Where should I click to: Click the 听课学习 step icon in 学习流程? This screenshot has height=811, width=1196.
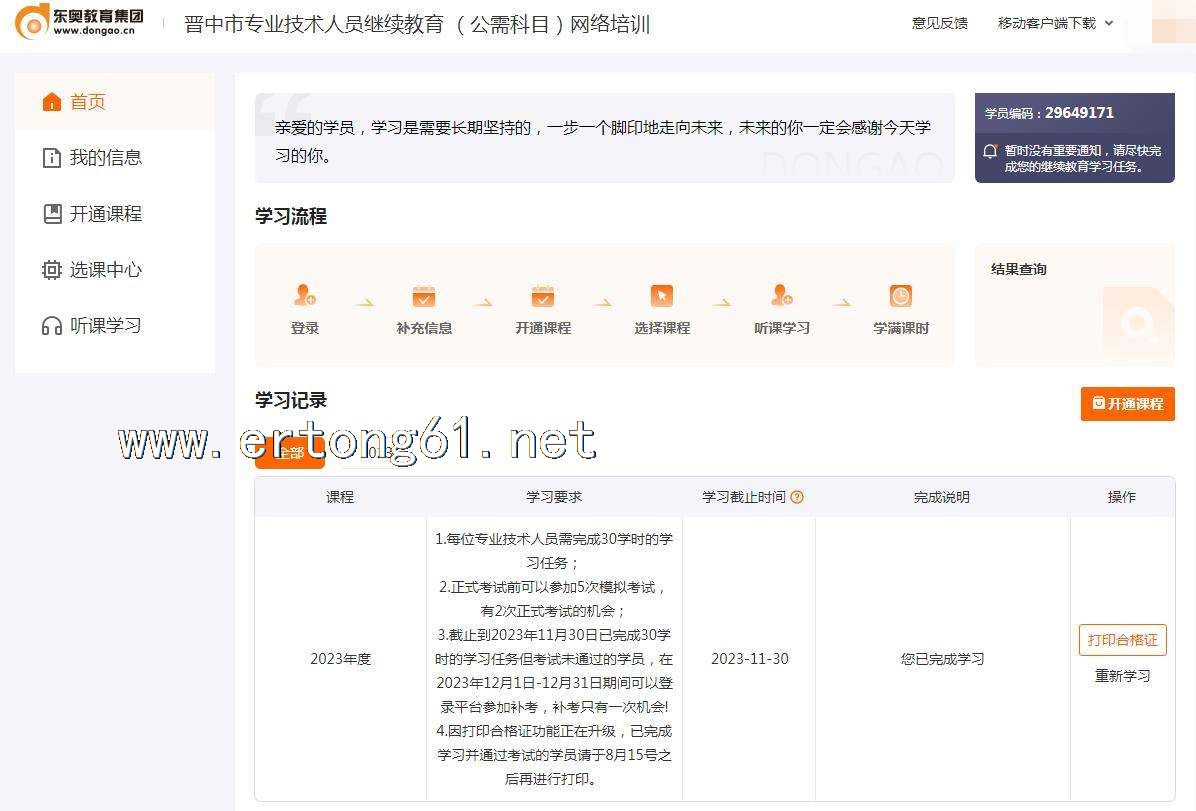point(782,296)
